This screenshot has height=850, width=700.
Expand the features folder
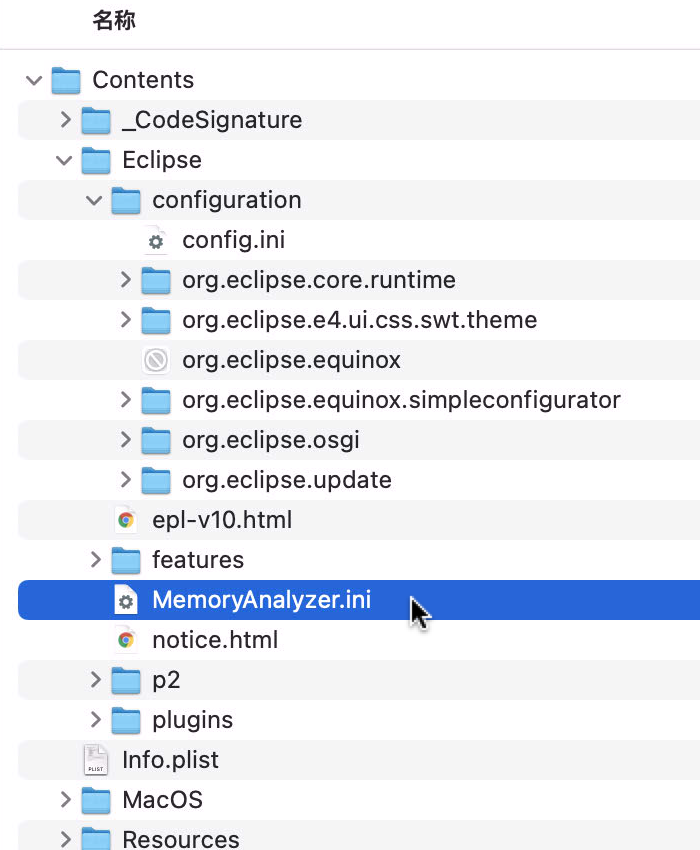pyautogui.click(x=95, y=560)
